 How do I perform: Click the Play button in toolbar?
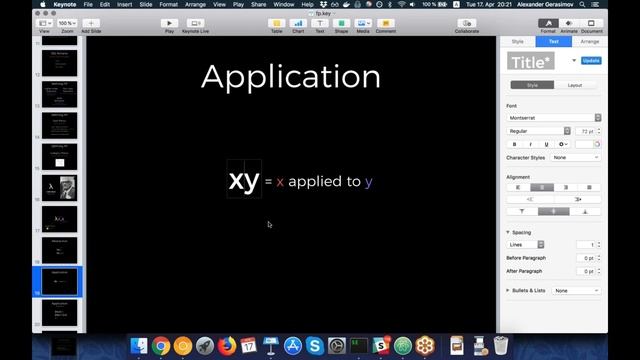[x=169, y=23]
